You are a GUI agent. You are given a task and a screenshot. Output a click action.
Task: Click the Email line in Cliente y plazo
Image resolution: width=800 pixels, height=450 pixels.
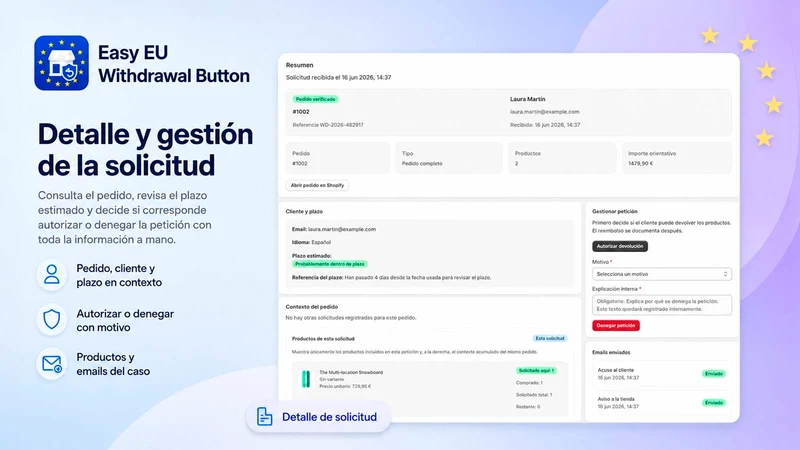pos(334,229)
